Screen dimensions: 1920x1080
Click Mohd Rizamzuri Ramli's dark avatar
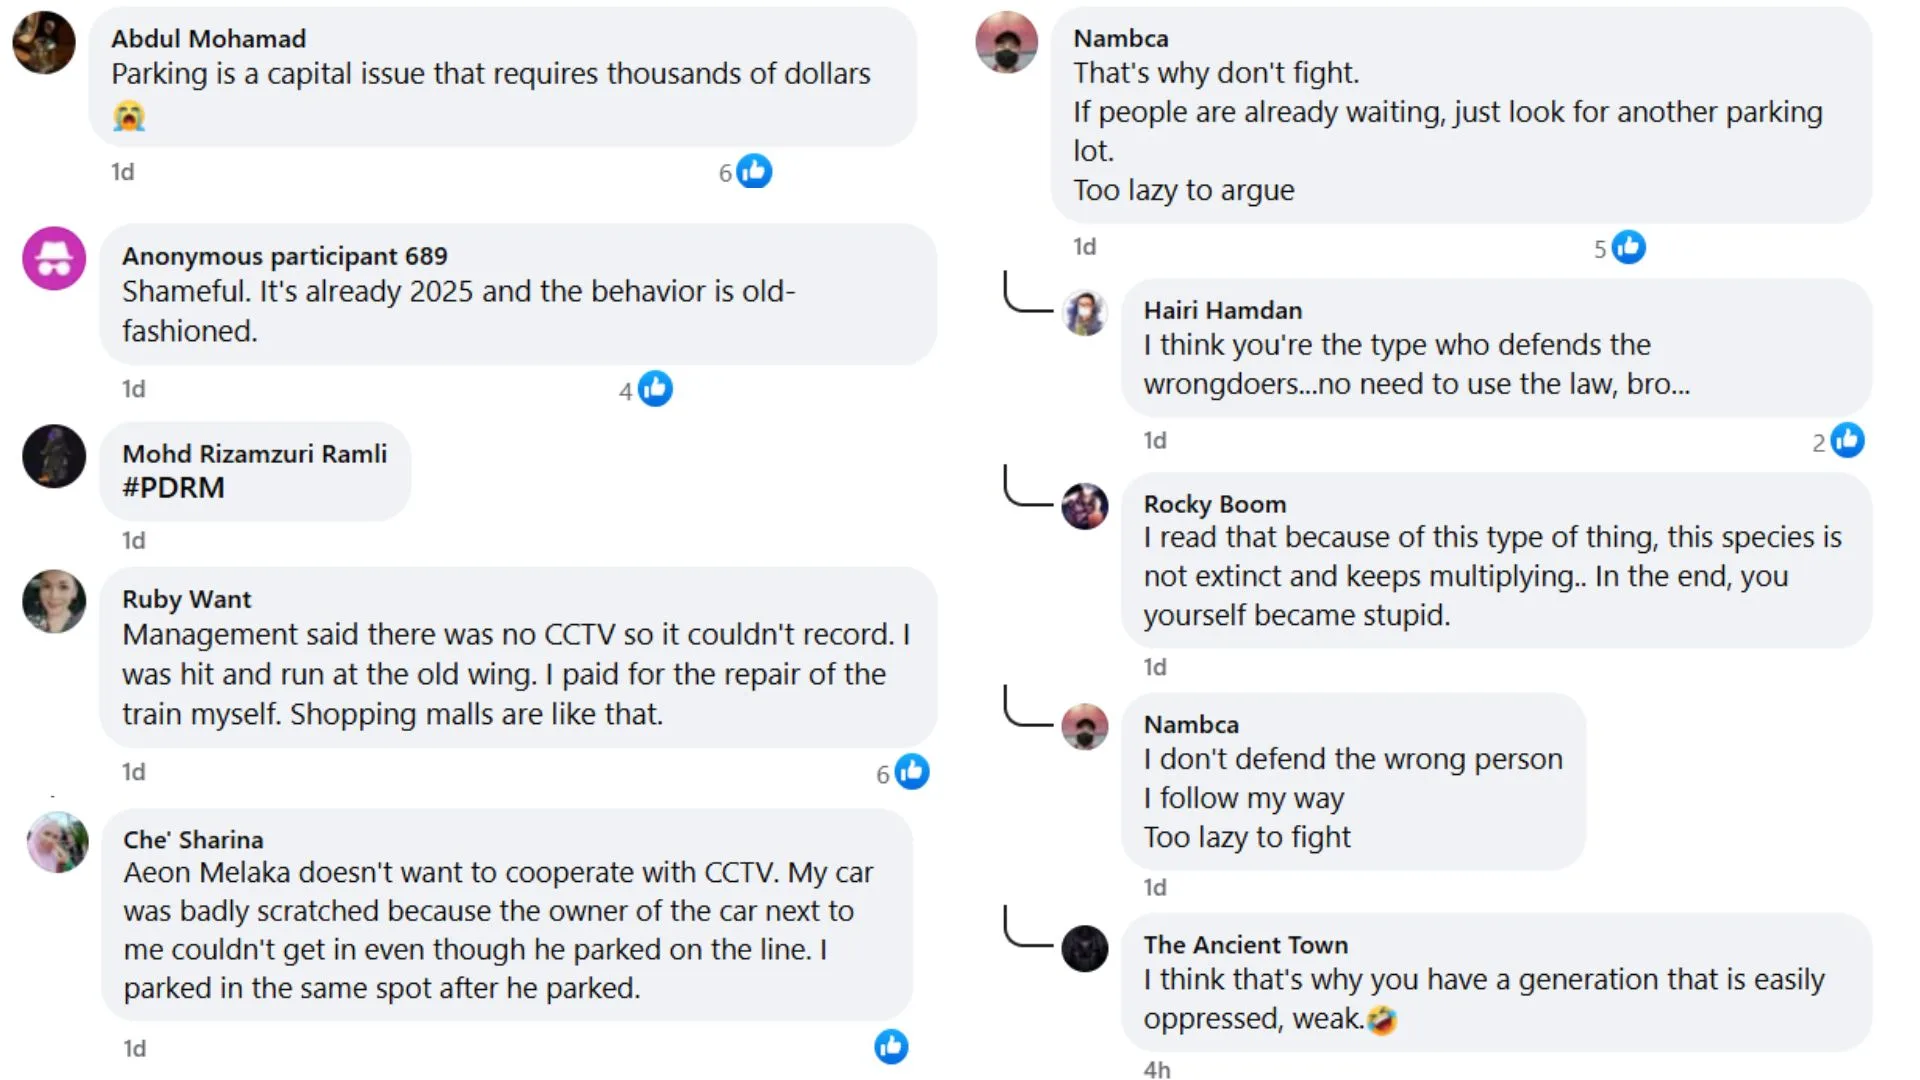(54, 457)
